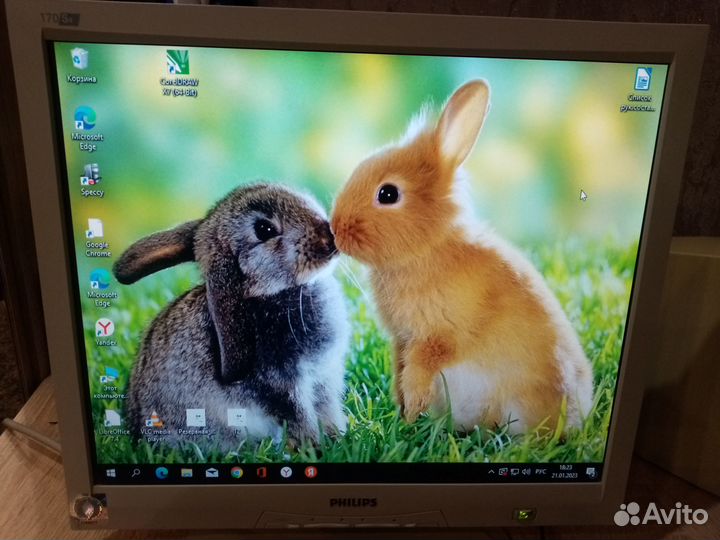Open the Windows Start menu
This screenshot has height=540, width=720.
(x=111, y=472)
